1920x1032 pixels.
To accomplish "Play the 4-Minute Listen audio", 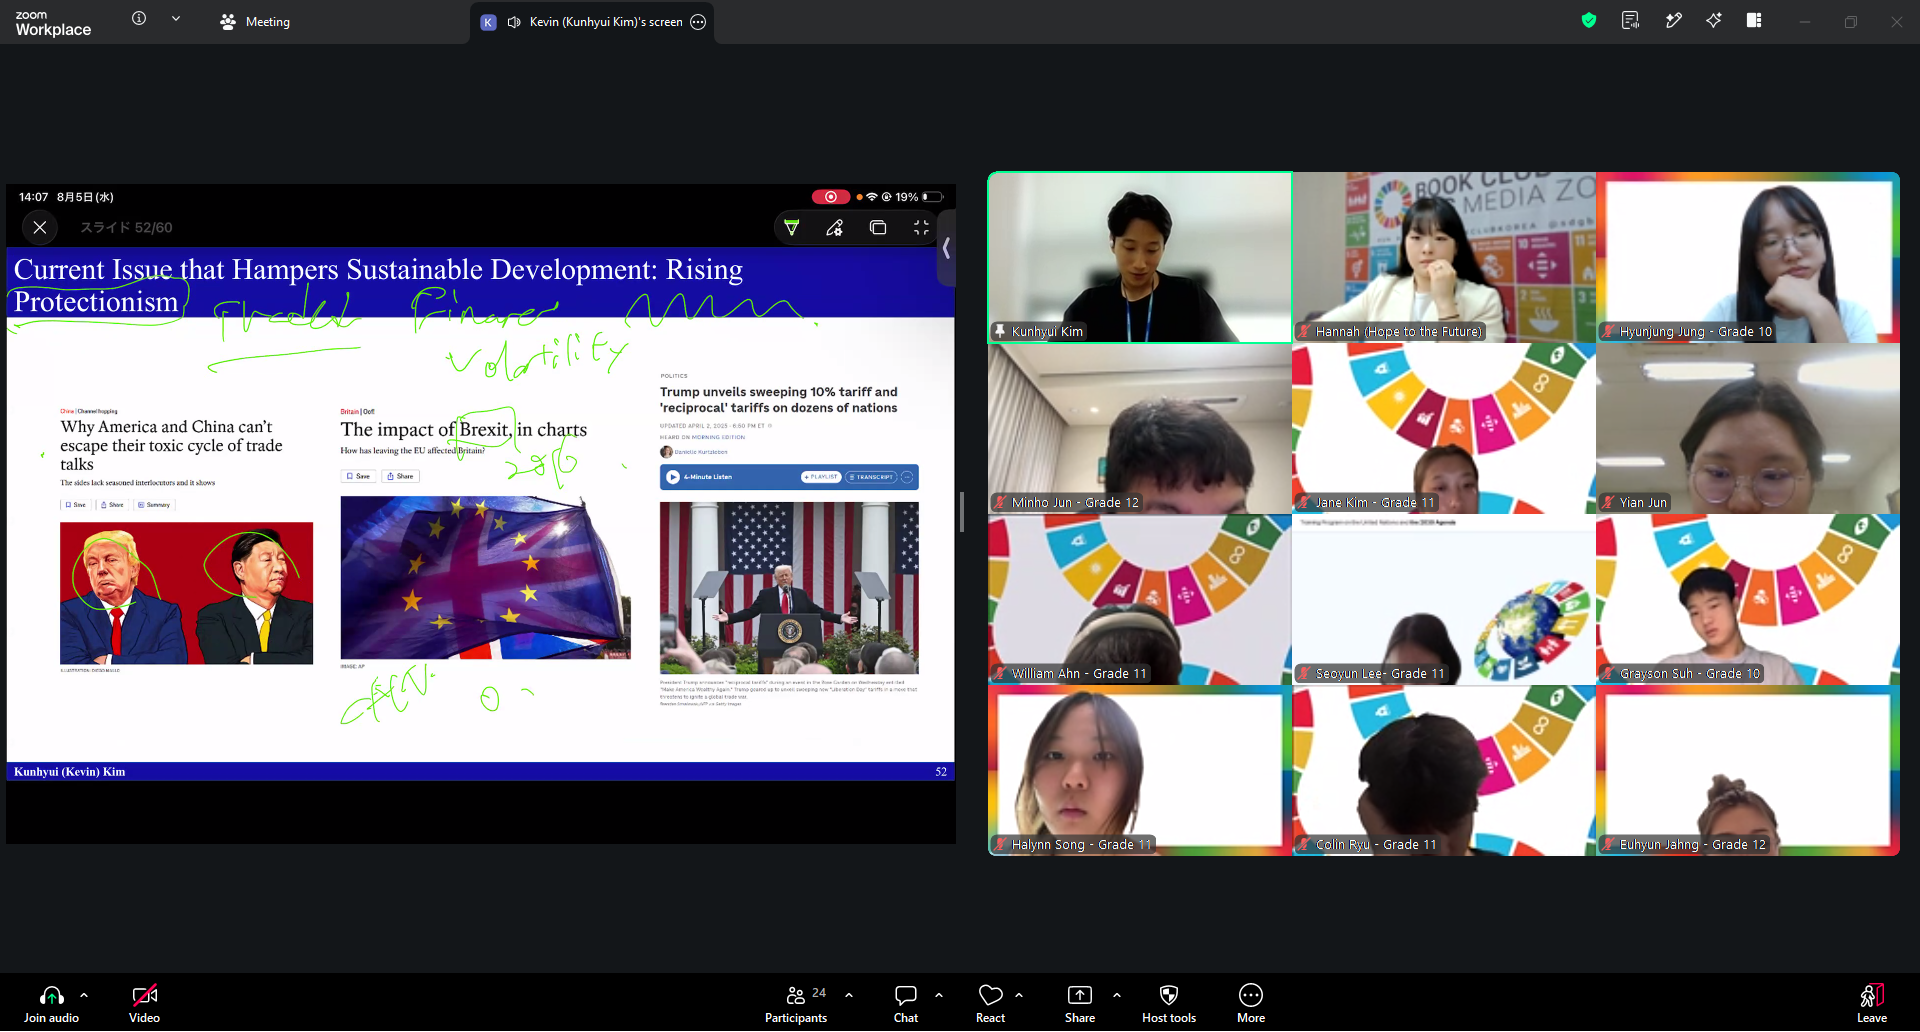I will pyautogui.click(x=673, y=477).
